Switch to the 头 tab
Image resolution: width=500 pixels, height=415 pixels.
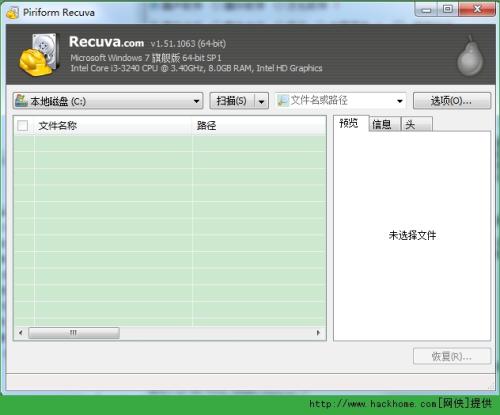[417, 124]
